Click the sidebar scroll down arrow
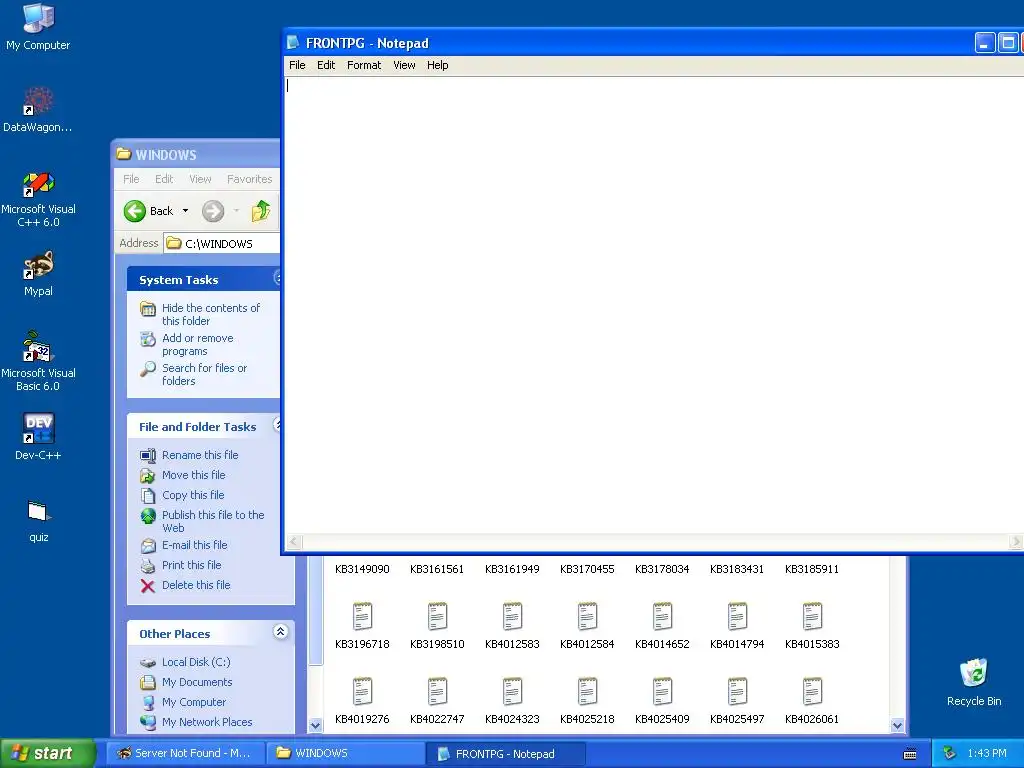The width and height of the screenshot is (1024, 768). [315, 725]
